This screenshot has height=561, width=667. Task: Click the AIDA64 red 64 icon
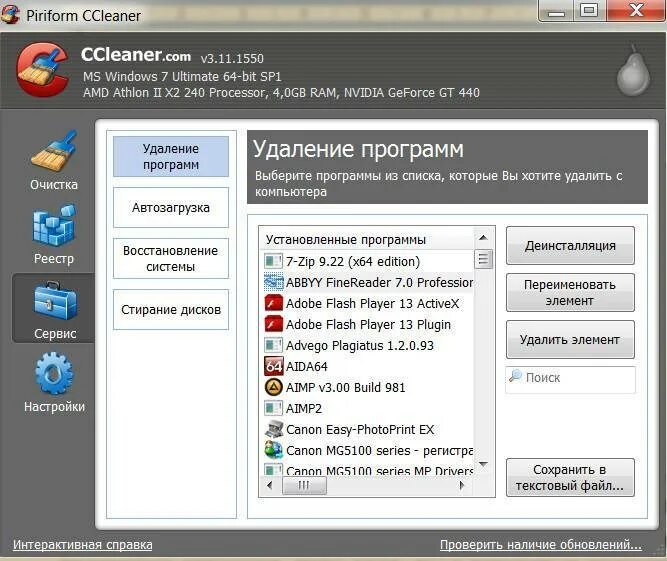274,366
